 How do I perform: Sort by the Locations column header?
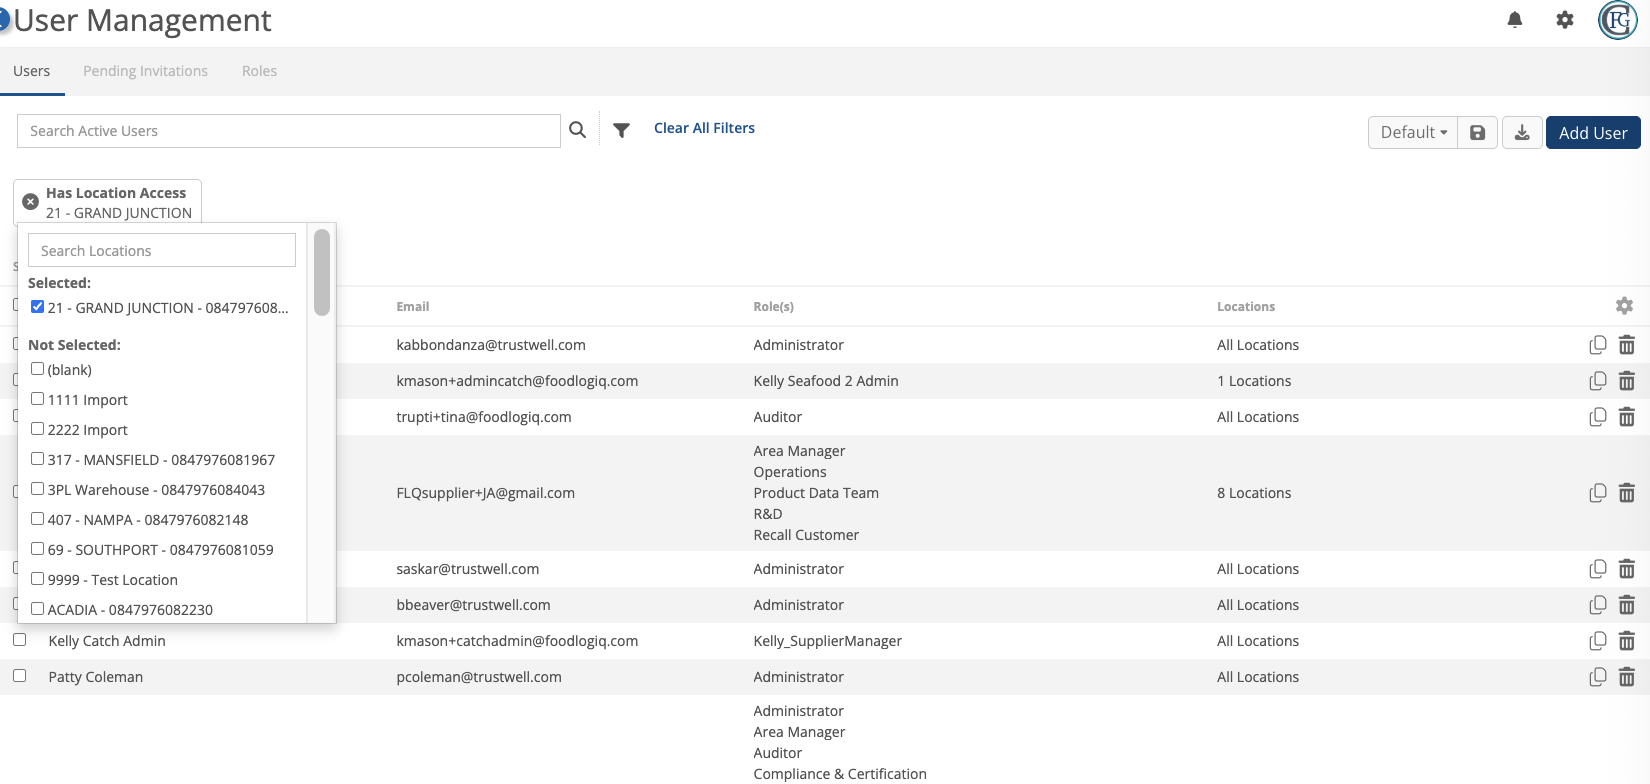point(1246,307)
